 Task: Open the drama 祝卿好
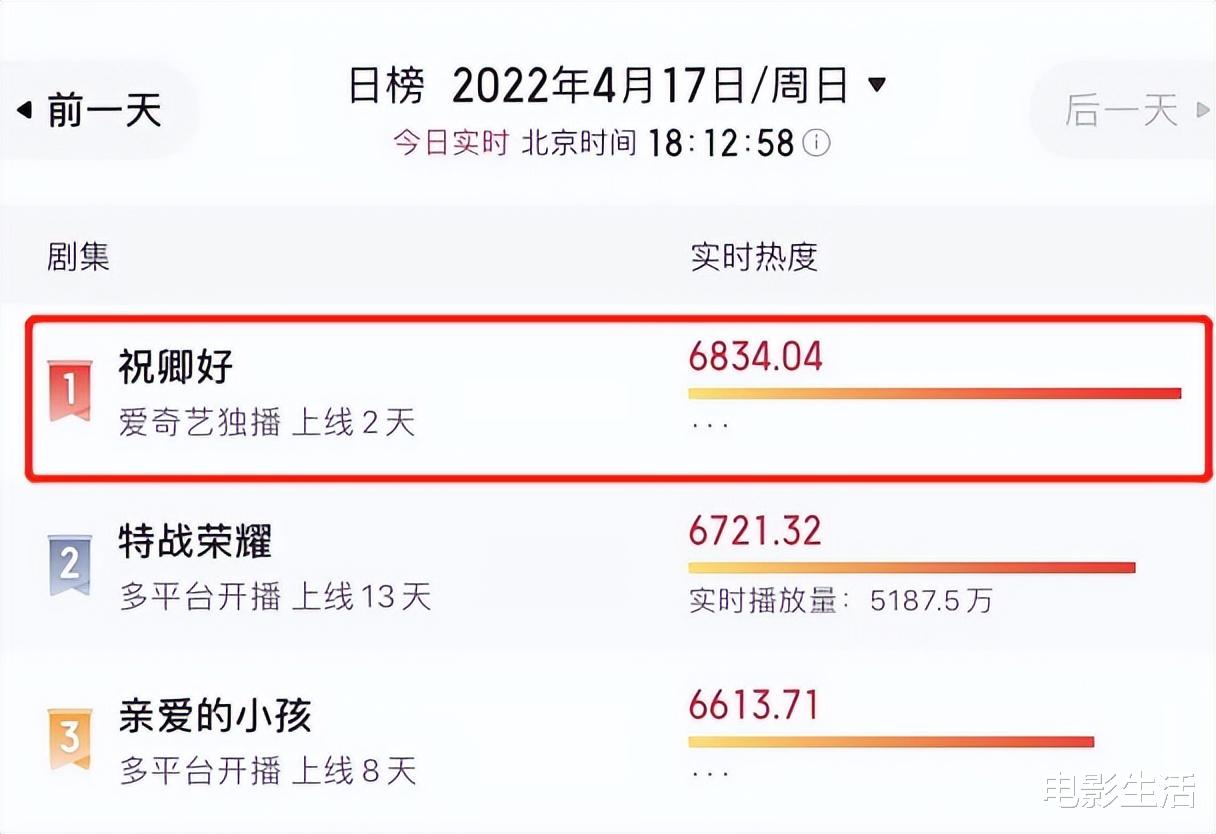click(175, 367)
